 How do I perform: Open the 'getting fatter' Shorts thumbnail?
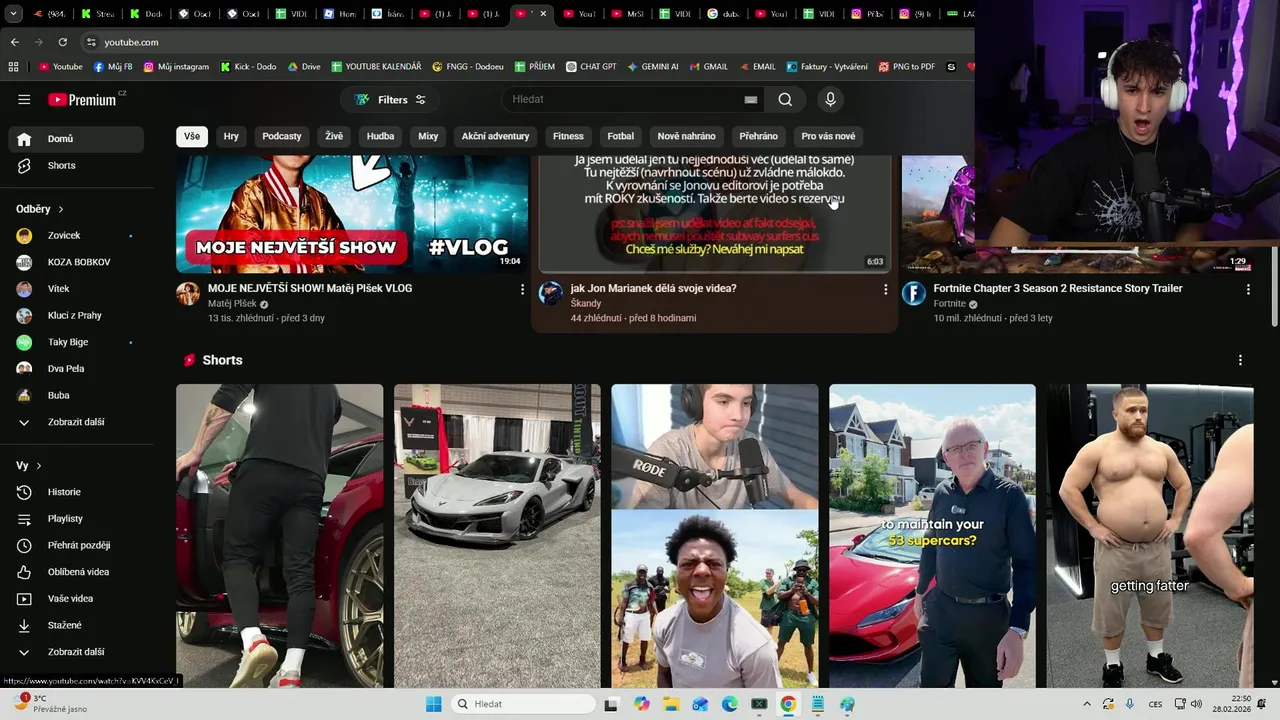point(1150,536)
